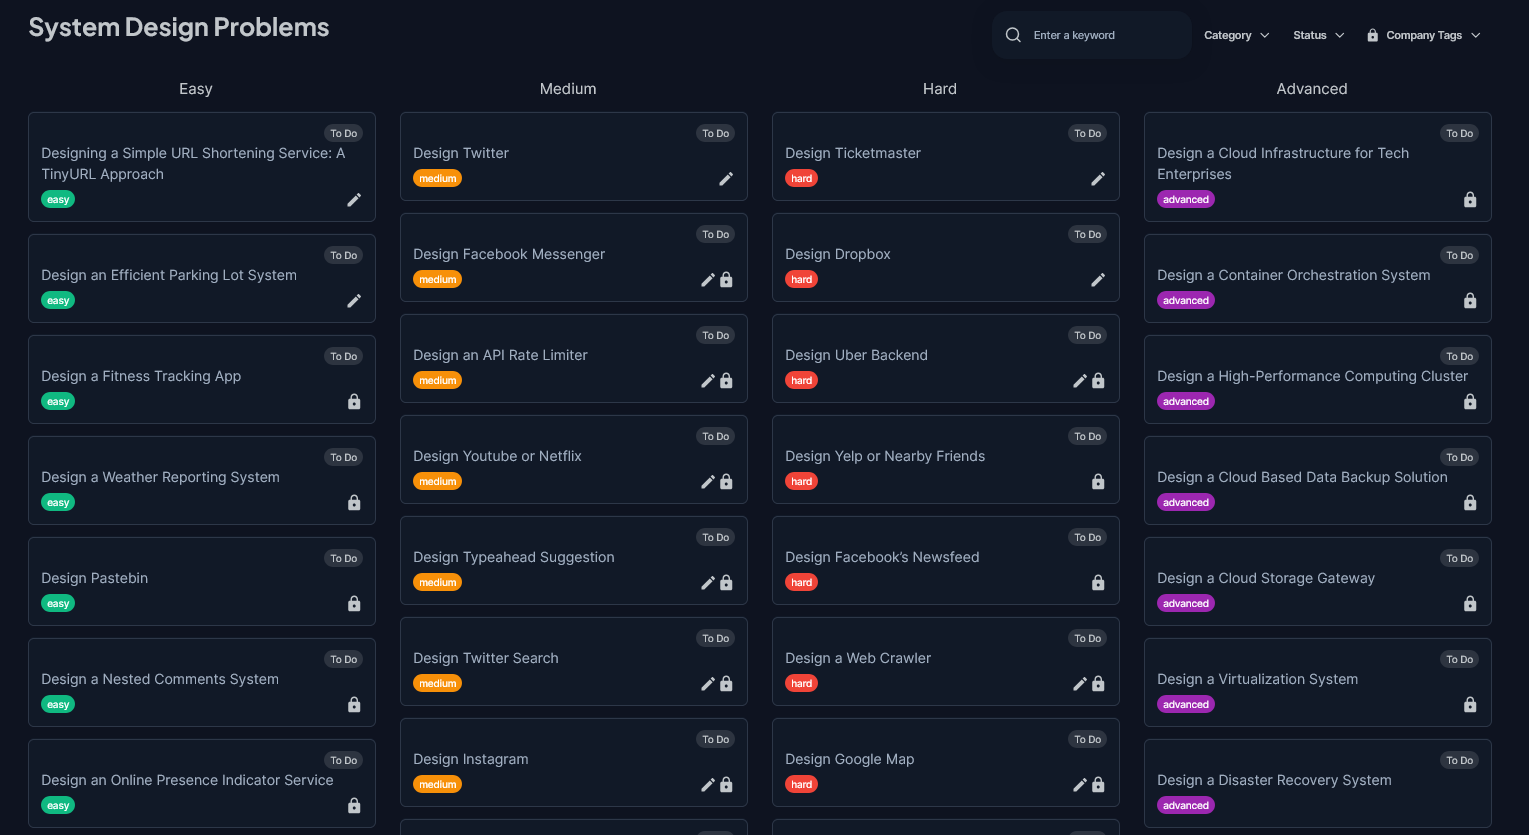Screen dimensions: 1529x835
Task: Click the lock icon on Design Uber Backend card
Action: click(1098, 381)
